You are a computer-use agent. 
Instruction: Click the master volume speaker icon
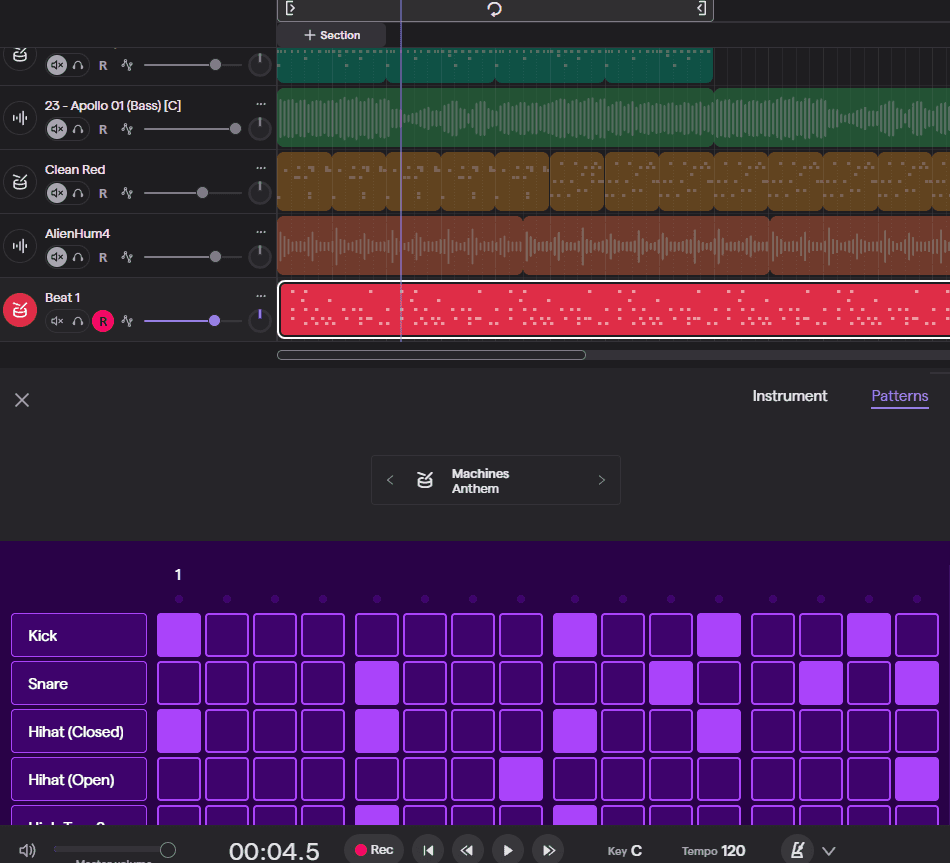coord(27,850)
